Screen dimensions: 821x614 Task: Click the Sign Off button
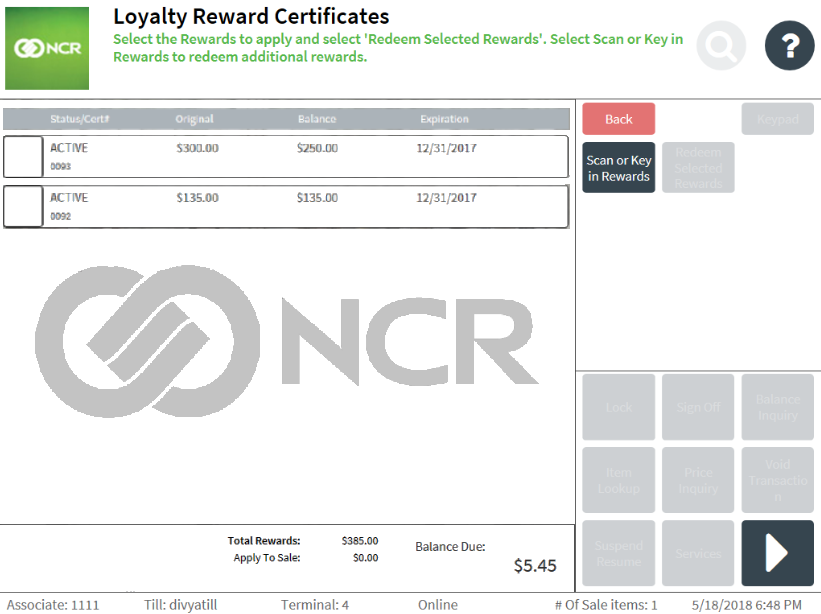coord(698,407)
